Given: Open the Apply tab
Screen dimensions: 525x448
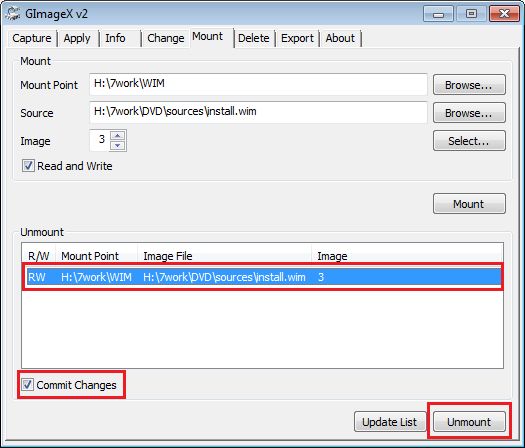Looking at the screenshot, I should 77,38.
